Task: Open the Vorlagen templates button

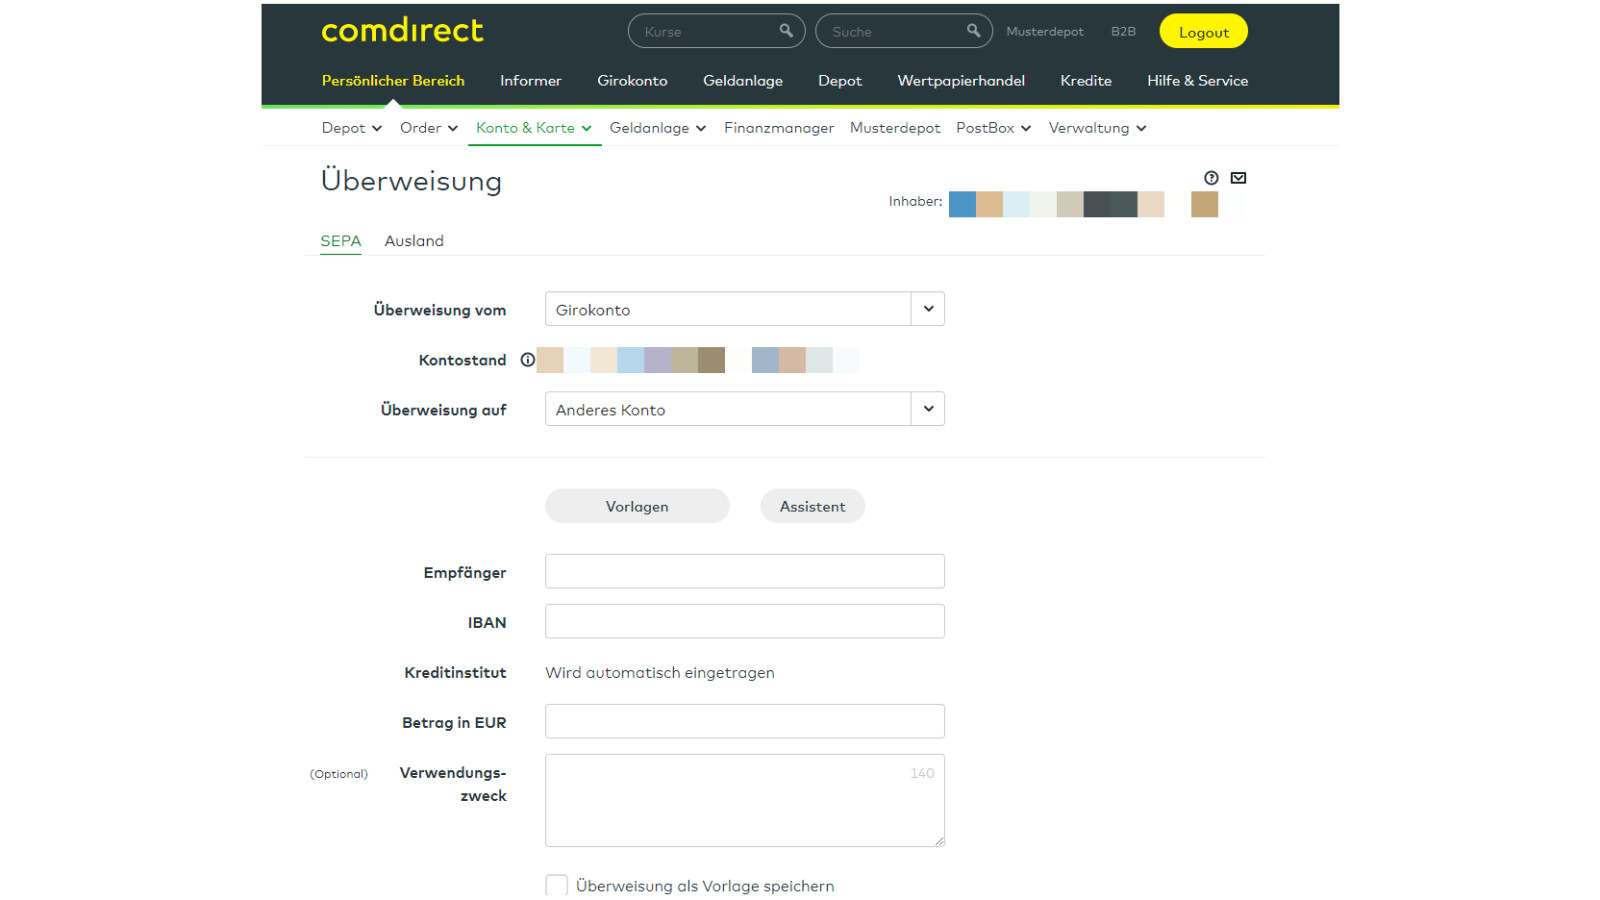Action: tap(636, 506)
